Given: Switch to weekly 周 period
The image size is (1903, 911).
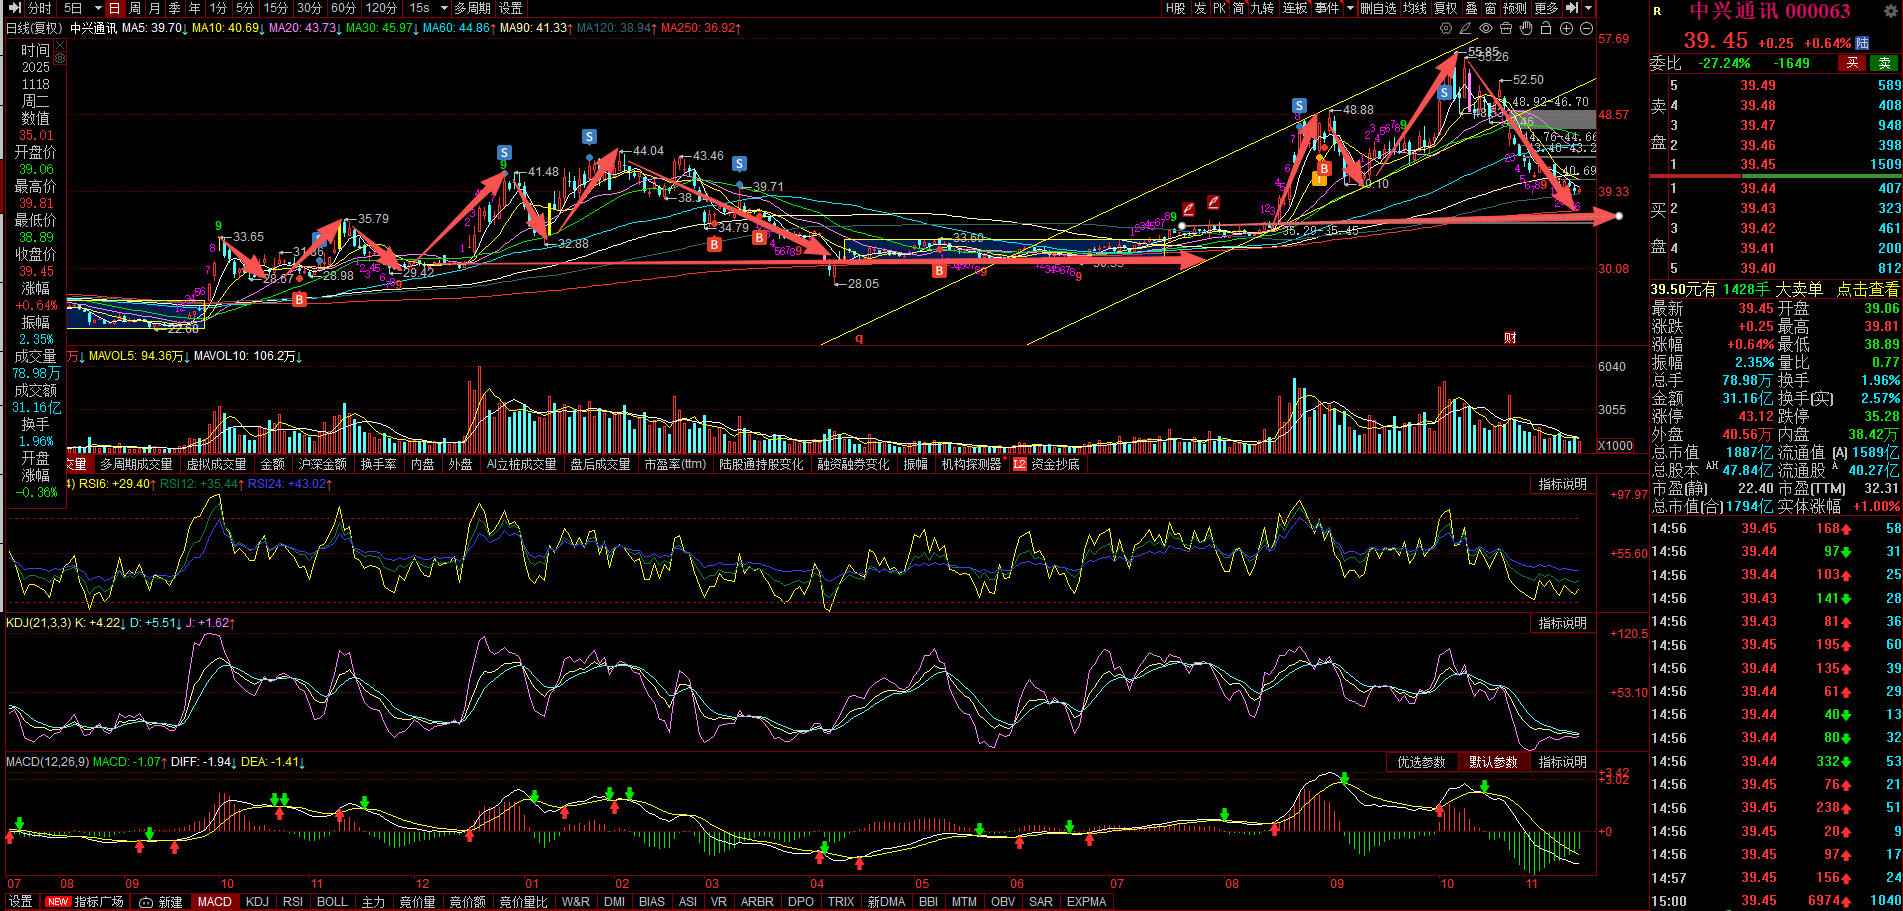Looking at the screenshot, I should 135,8.
